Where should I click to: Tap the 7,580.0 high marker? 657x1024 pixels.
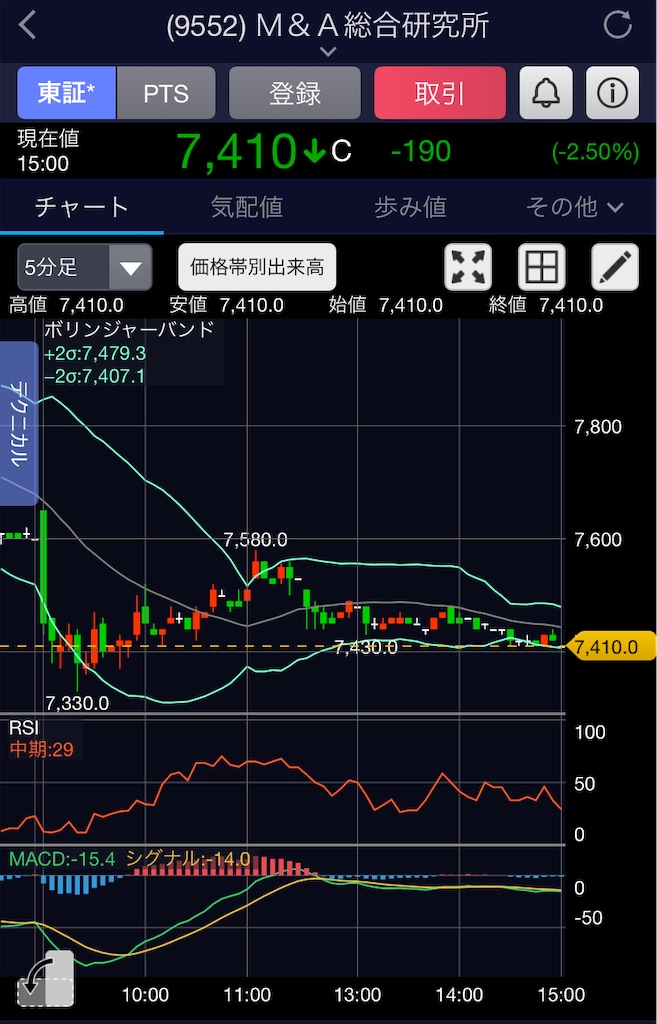255,540
